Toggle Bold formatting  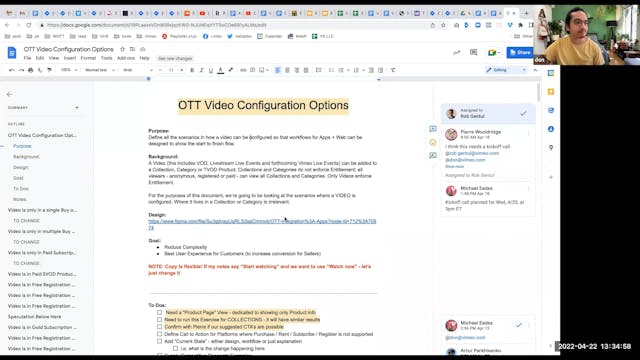[192, 70]
